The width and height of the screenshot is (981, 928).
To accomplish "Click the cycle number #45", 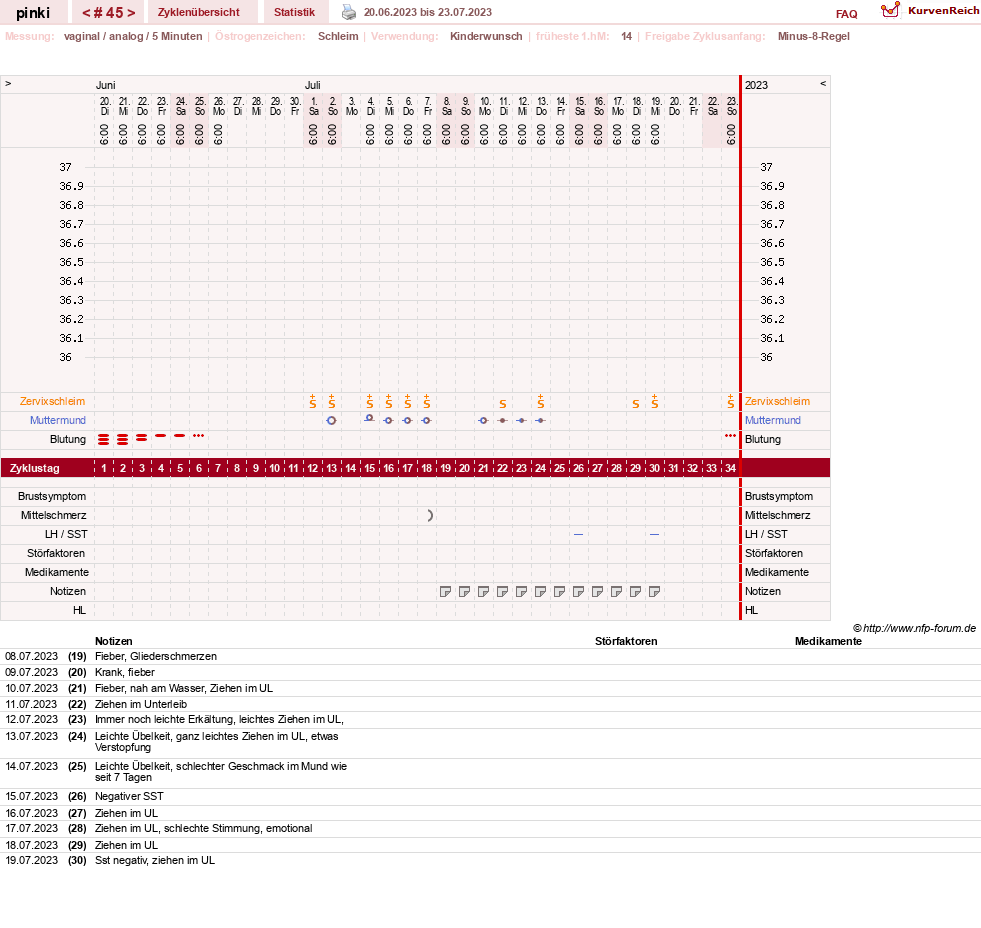I will [109, 13].
